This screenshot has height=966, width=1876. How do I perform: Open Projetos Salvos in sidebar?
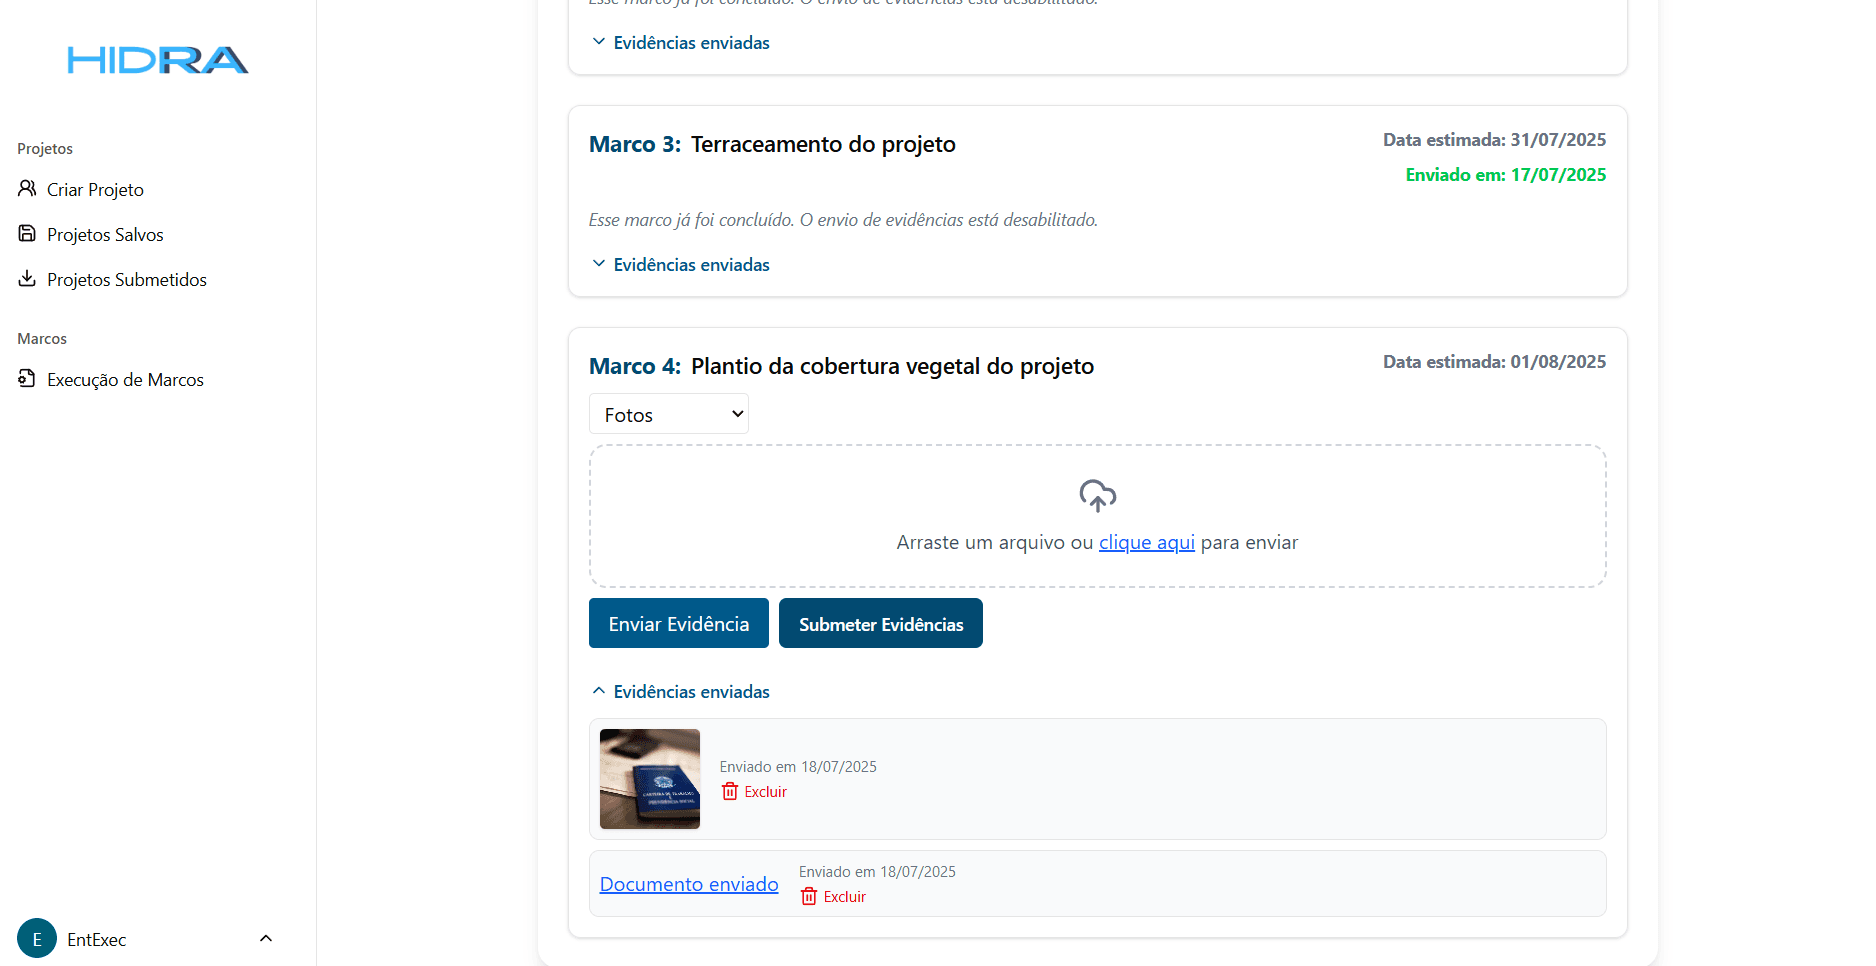click(105, 234)
